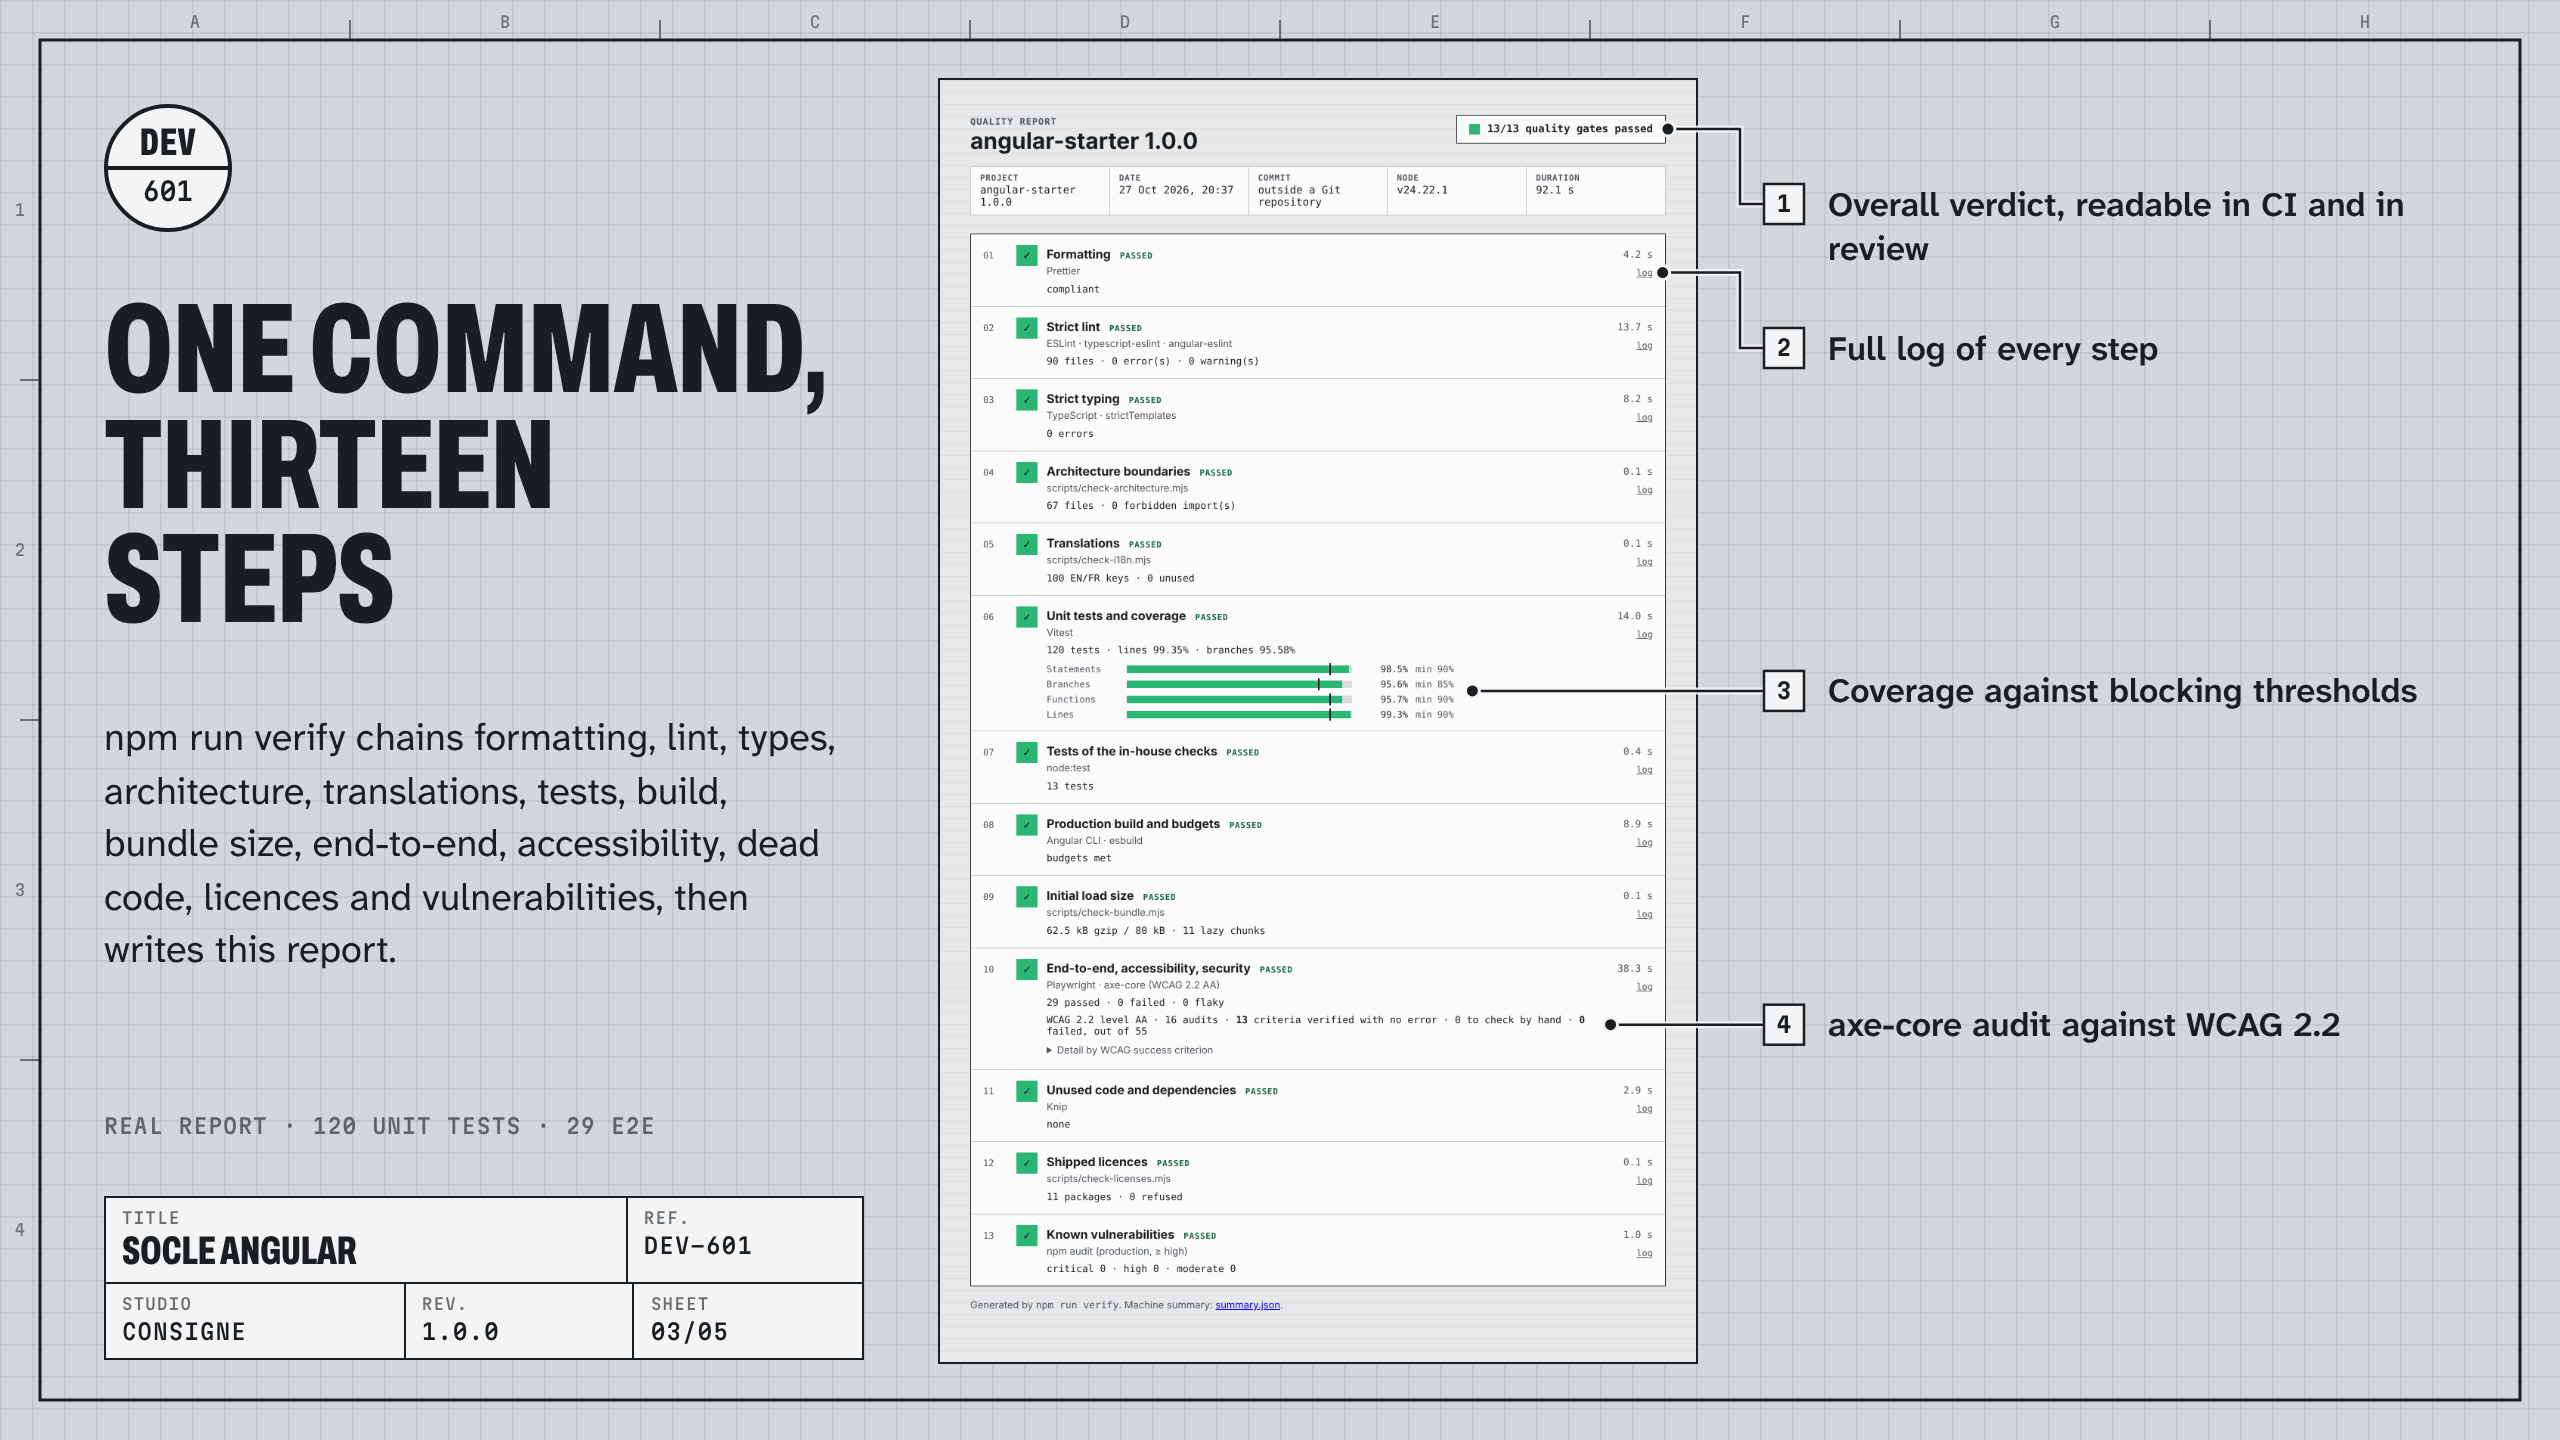Click the DEV 601 circular badge
Viewport: 2560px width, 1440px height.
coord(168,168)
